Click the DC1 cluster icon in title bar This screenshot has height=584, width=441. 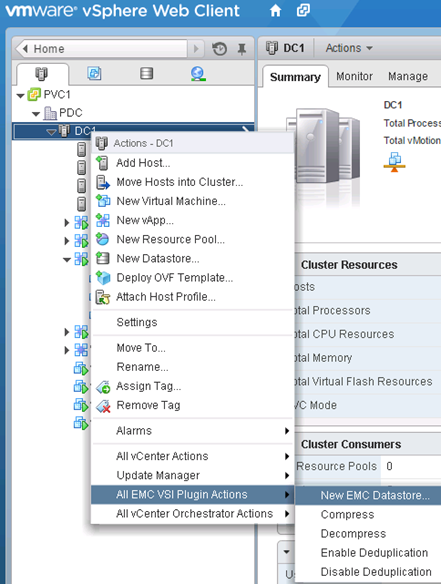point(272,48)
